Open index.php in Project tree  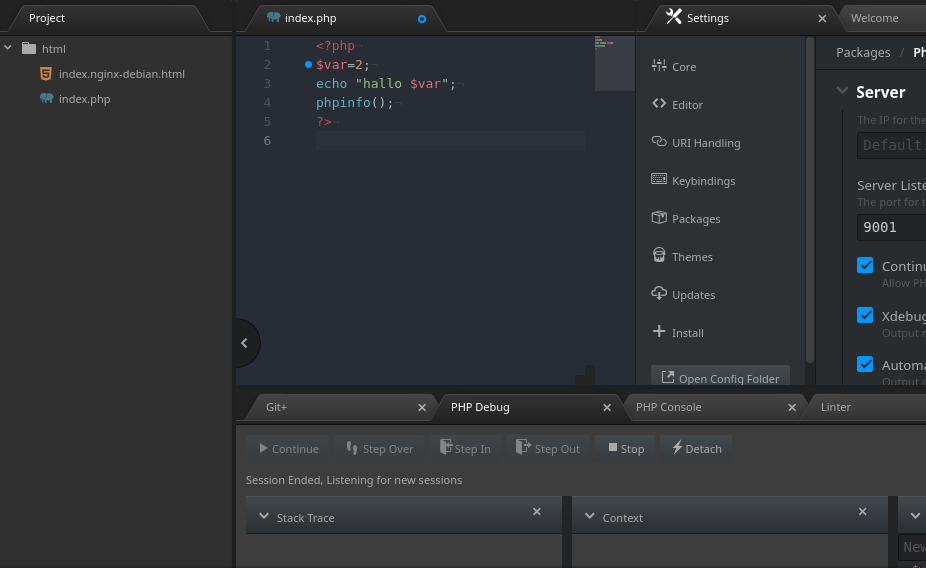pyautogui.click(x=84, y=99)
